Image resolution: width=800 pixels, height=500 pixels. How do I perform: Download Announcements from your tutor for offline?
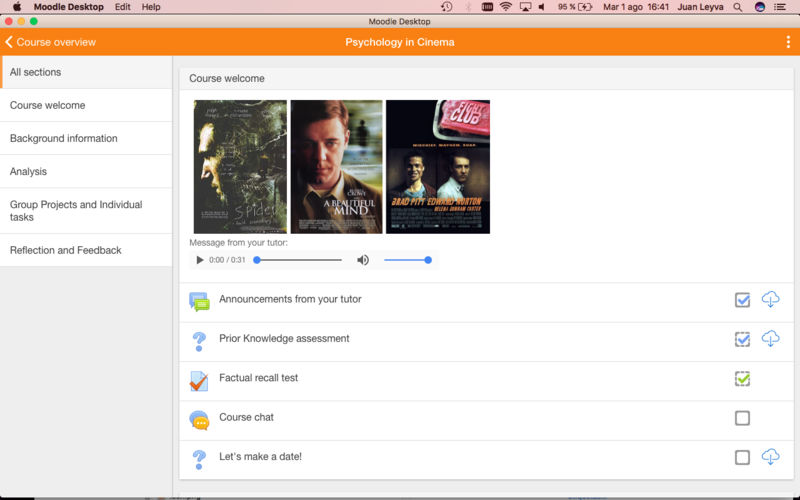coord(770,299)
